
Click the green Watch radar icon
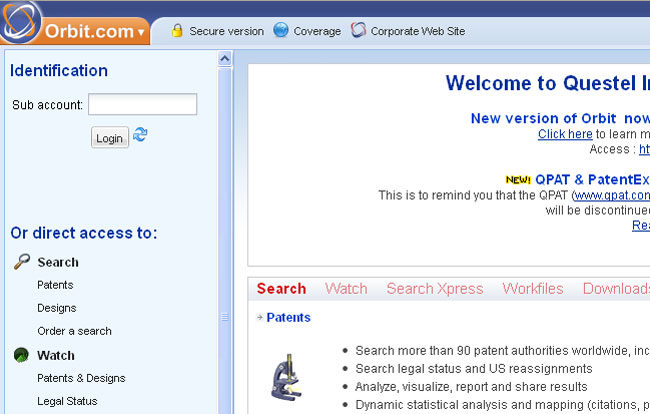21,355
